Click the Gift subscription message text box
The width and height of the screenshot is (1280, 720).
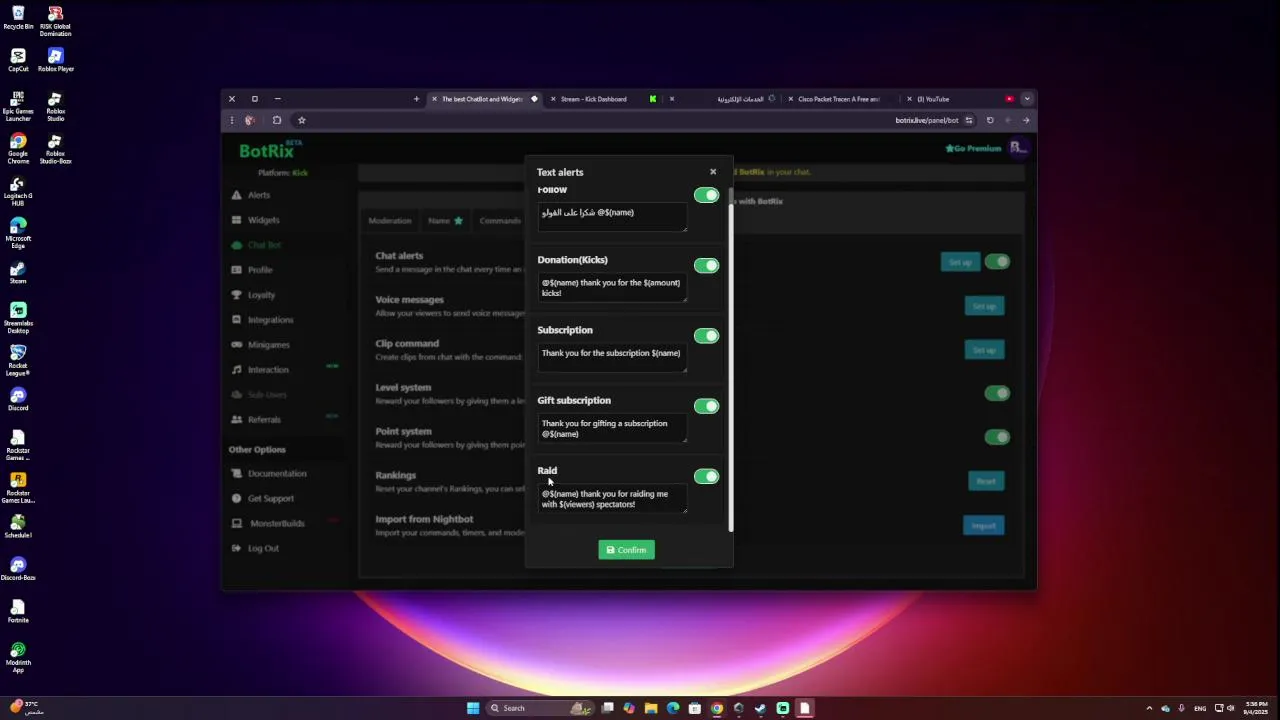click(x=612, y=428)
